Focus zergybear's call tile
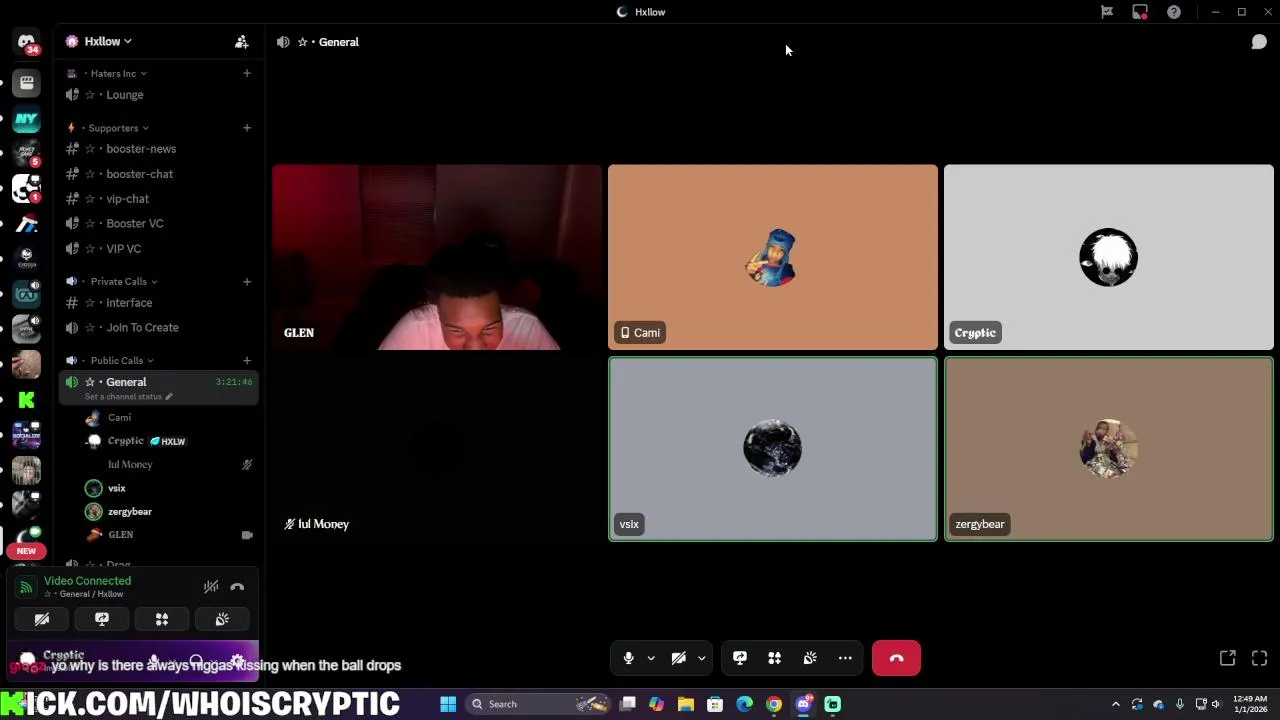 [x=1109, y=449]
